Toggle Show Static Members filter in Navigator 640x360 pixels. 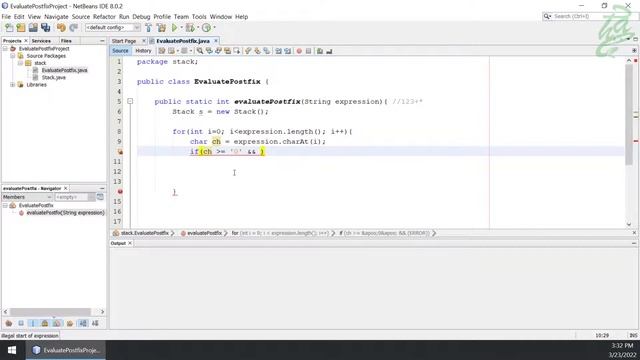click(33, 323)
